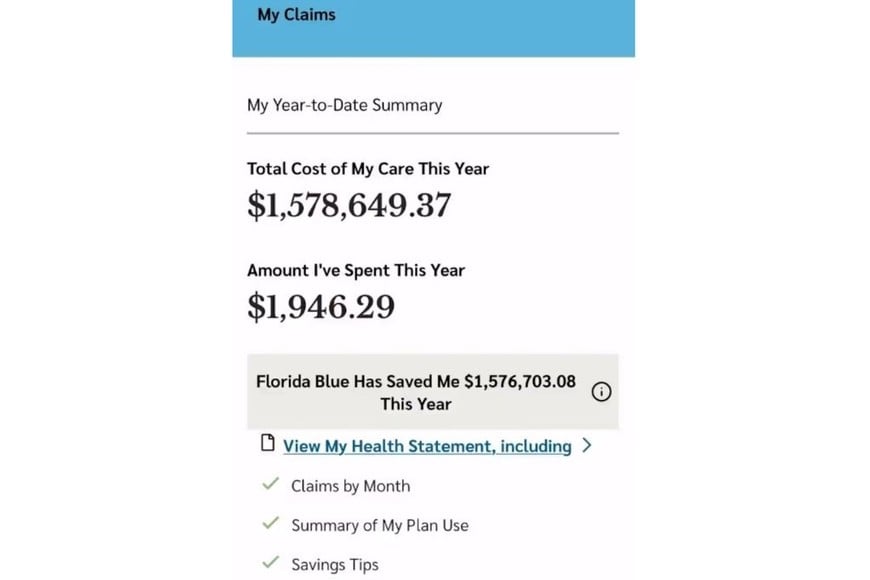Viewport: 870px width, 580px height.
Task: Click the green checkmark beside Savings Tips
Action: 269,563
